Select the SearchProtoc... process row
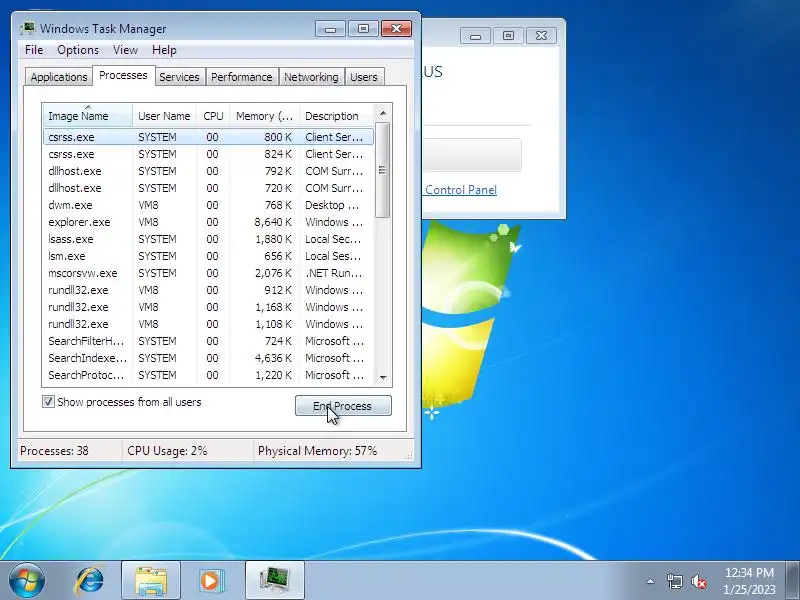Screen dimensions: 800x600 point(208,375)
